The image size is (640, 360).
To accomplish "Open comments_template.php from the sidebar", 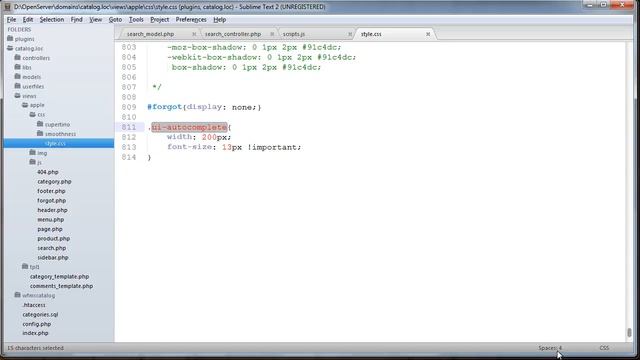I will click(61, 286).
